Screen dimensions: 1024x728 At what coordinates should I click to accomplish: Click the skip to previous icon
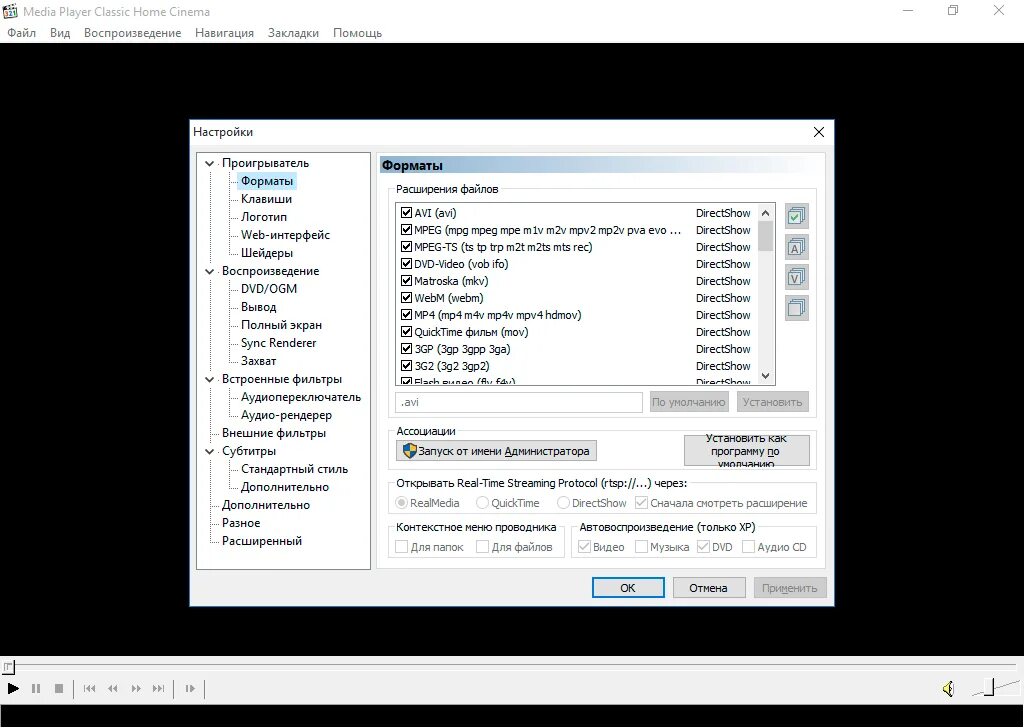[x=89, y=688]
